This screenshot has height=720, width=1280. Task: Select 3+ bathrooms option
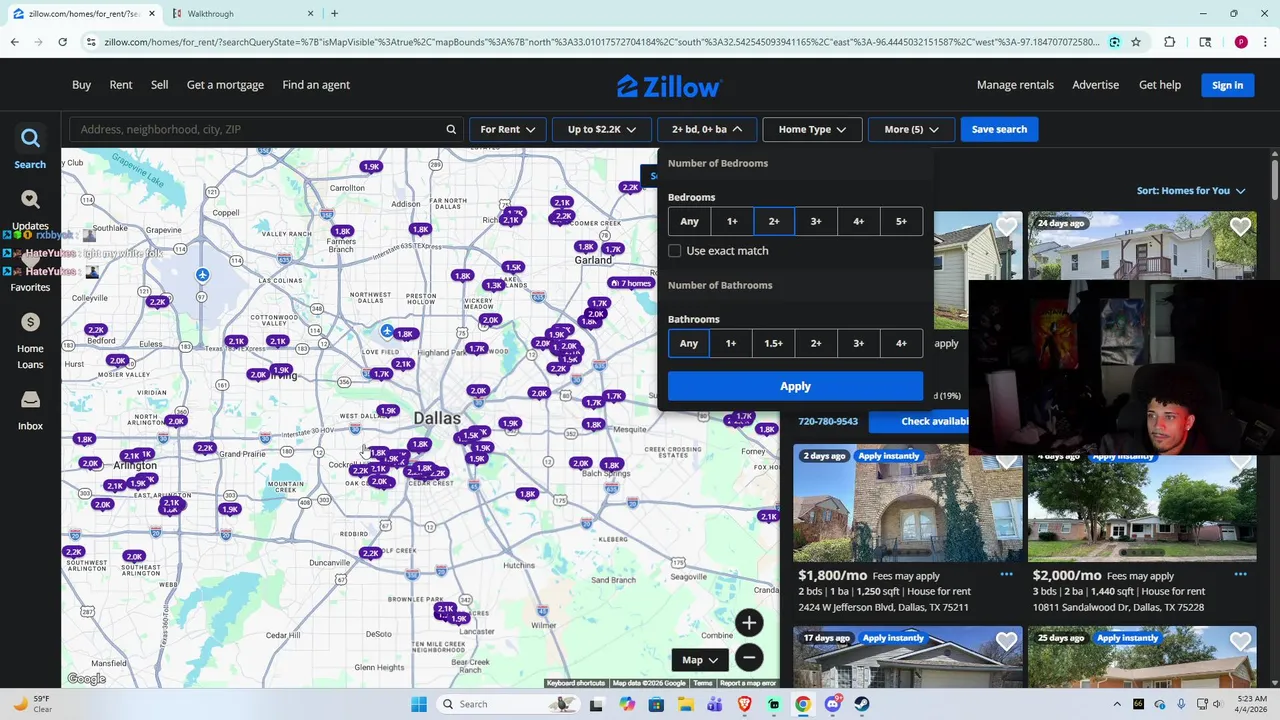(x=858, y=343)
